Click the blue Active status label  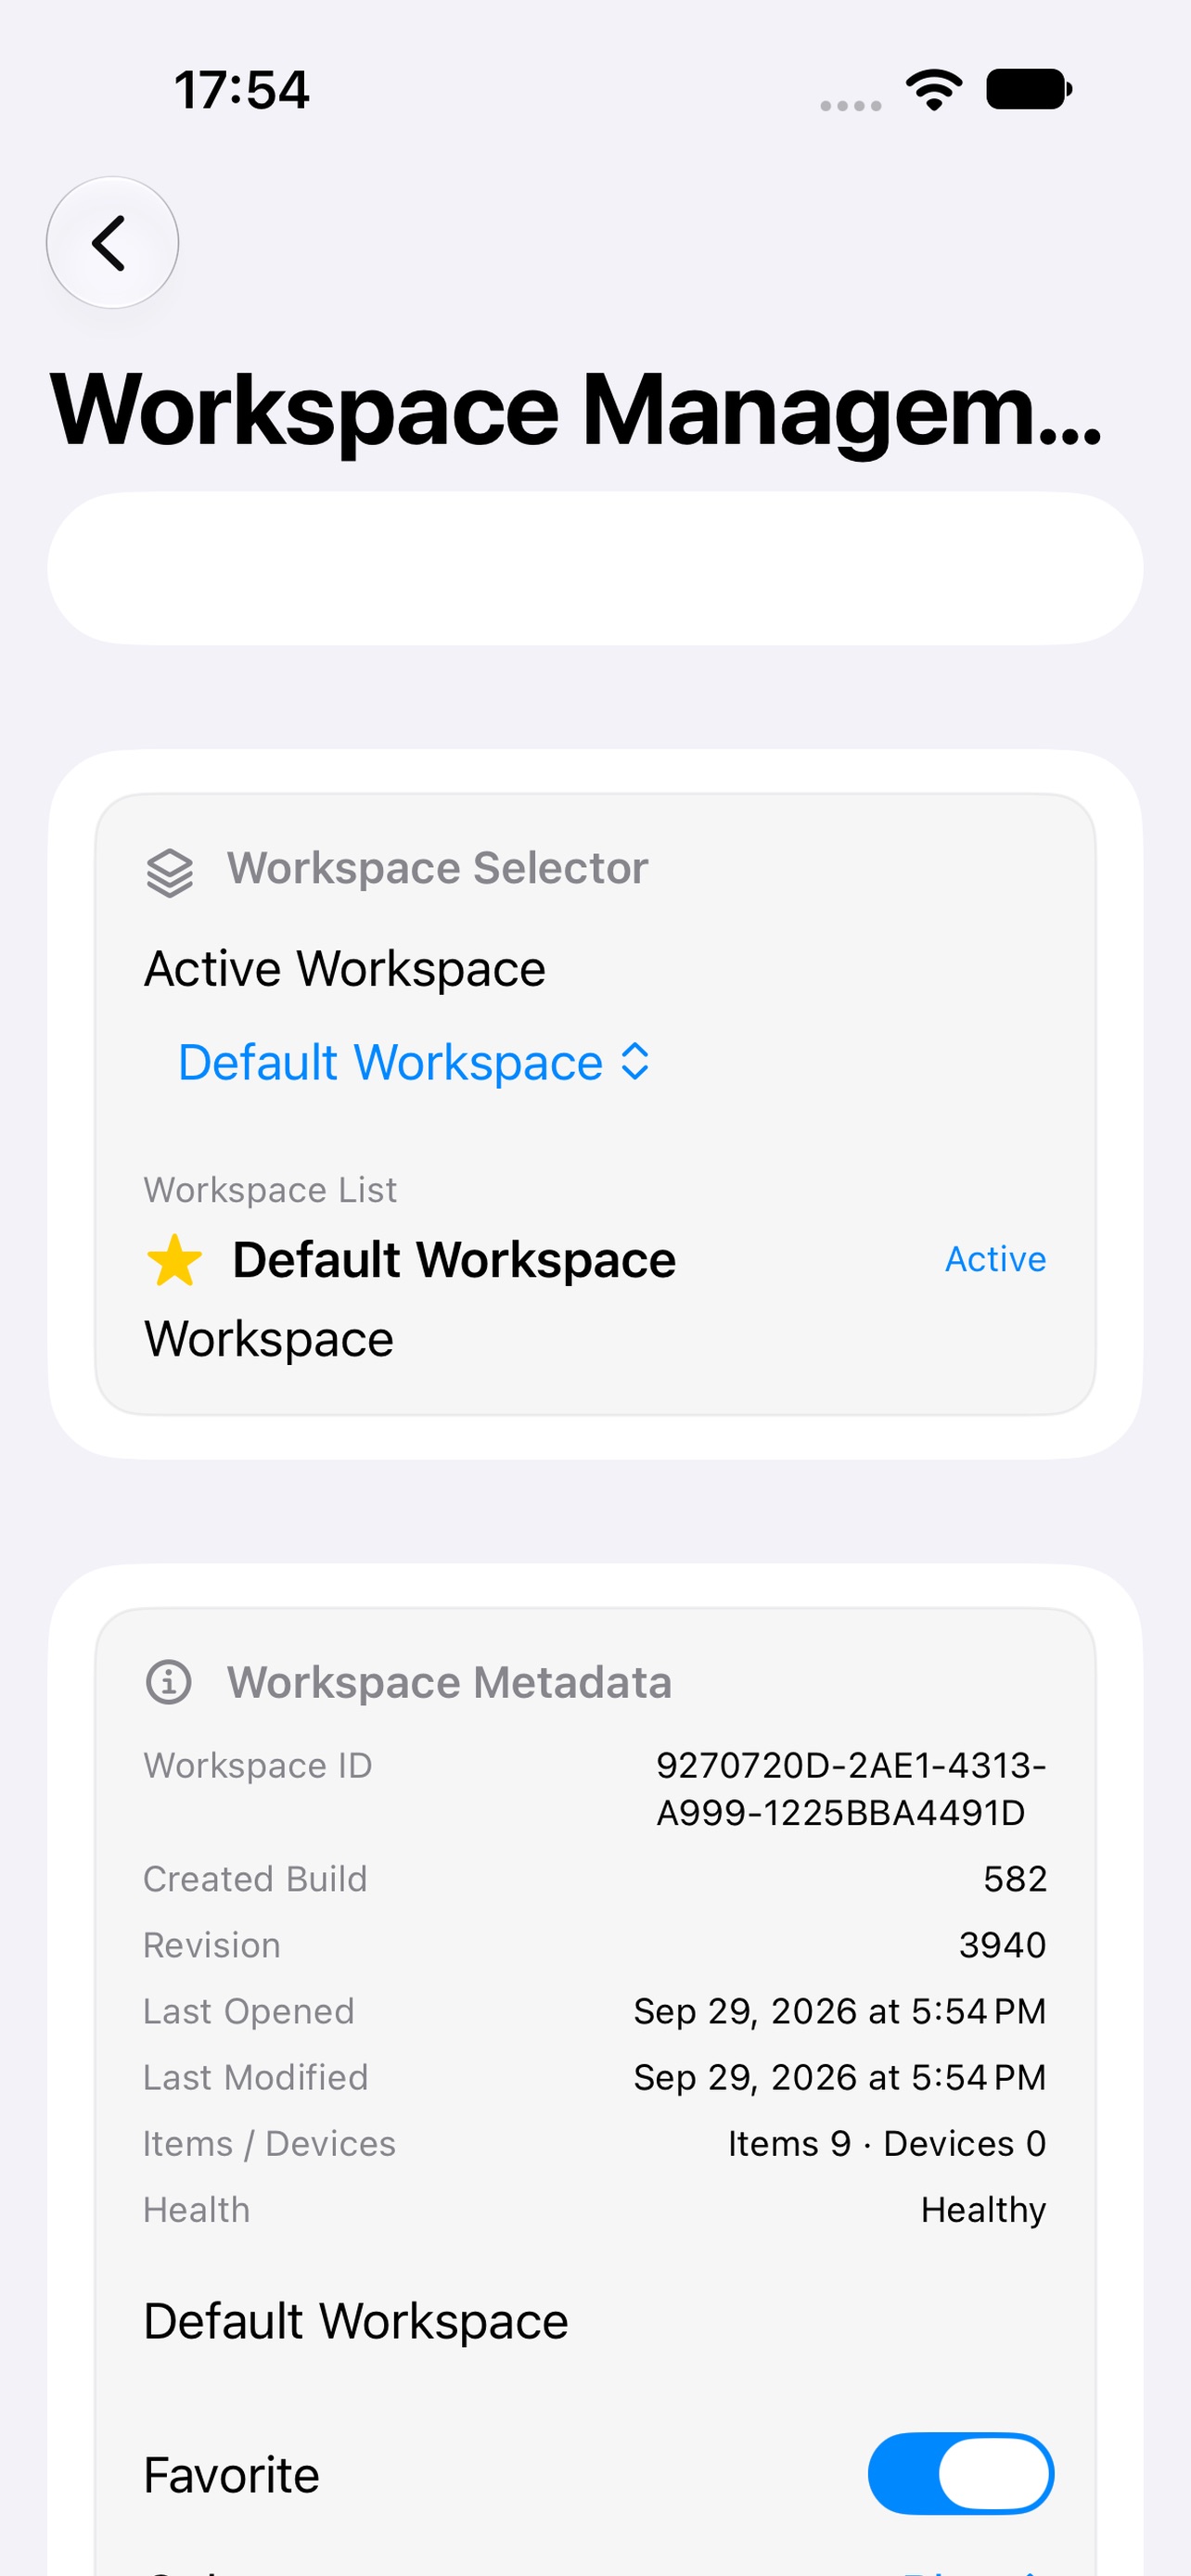tap(996, 1260)
